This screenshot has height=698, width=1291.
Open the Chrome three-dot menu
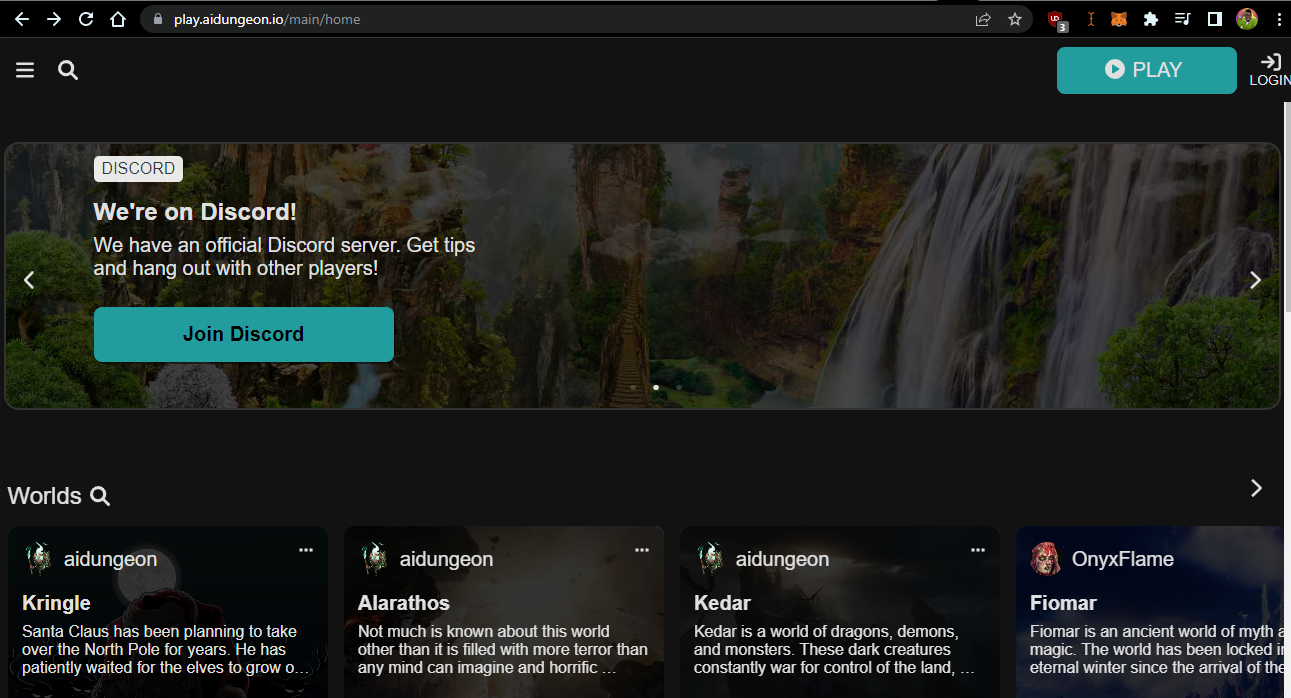pos(1278,19)
